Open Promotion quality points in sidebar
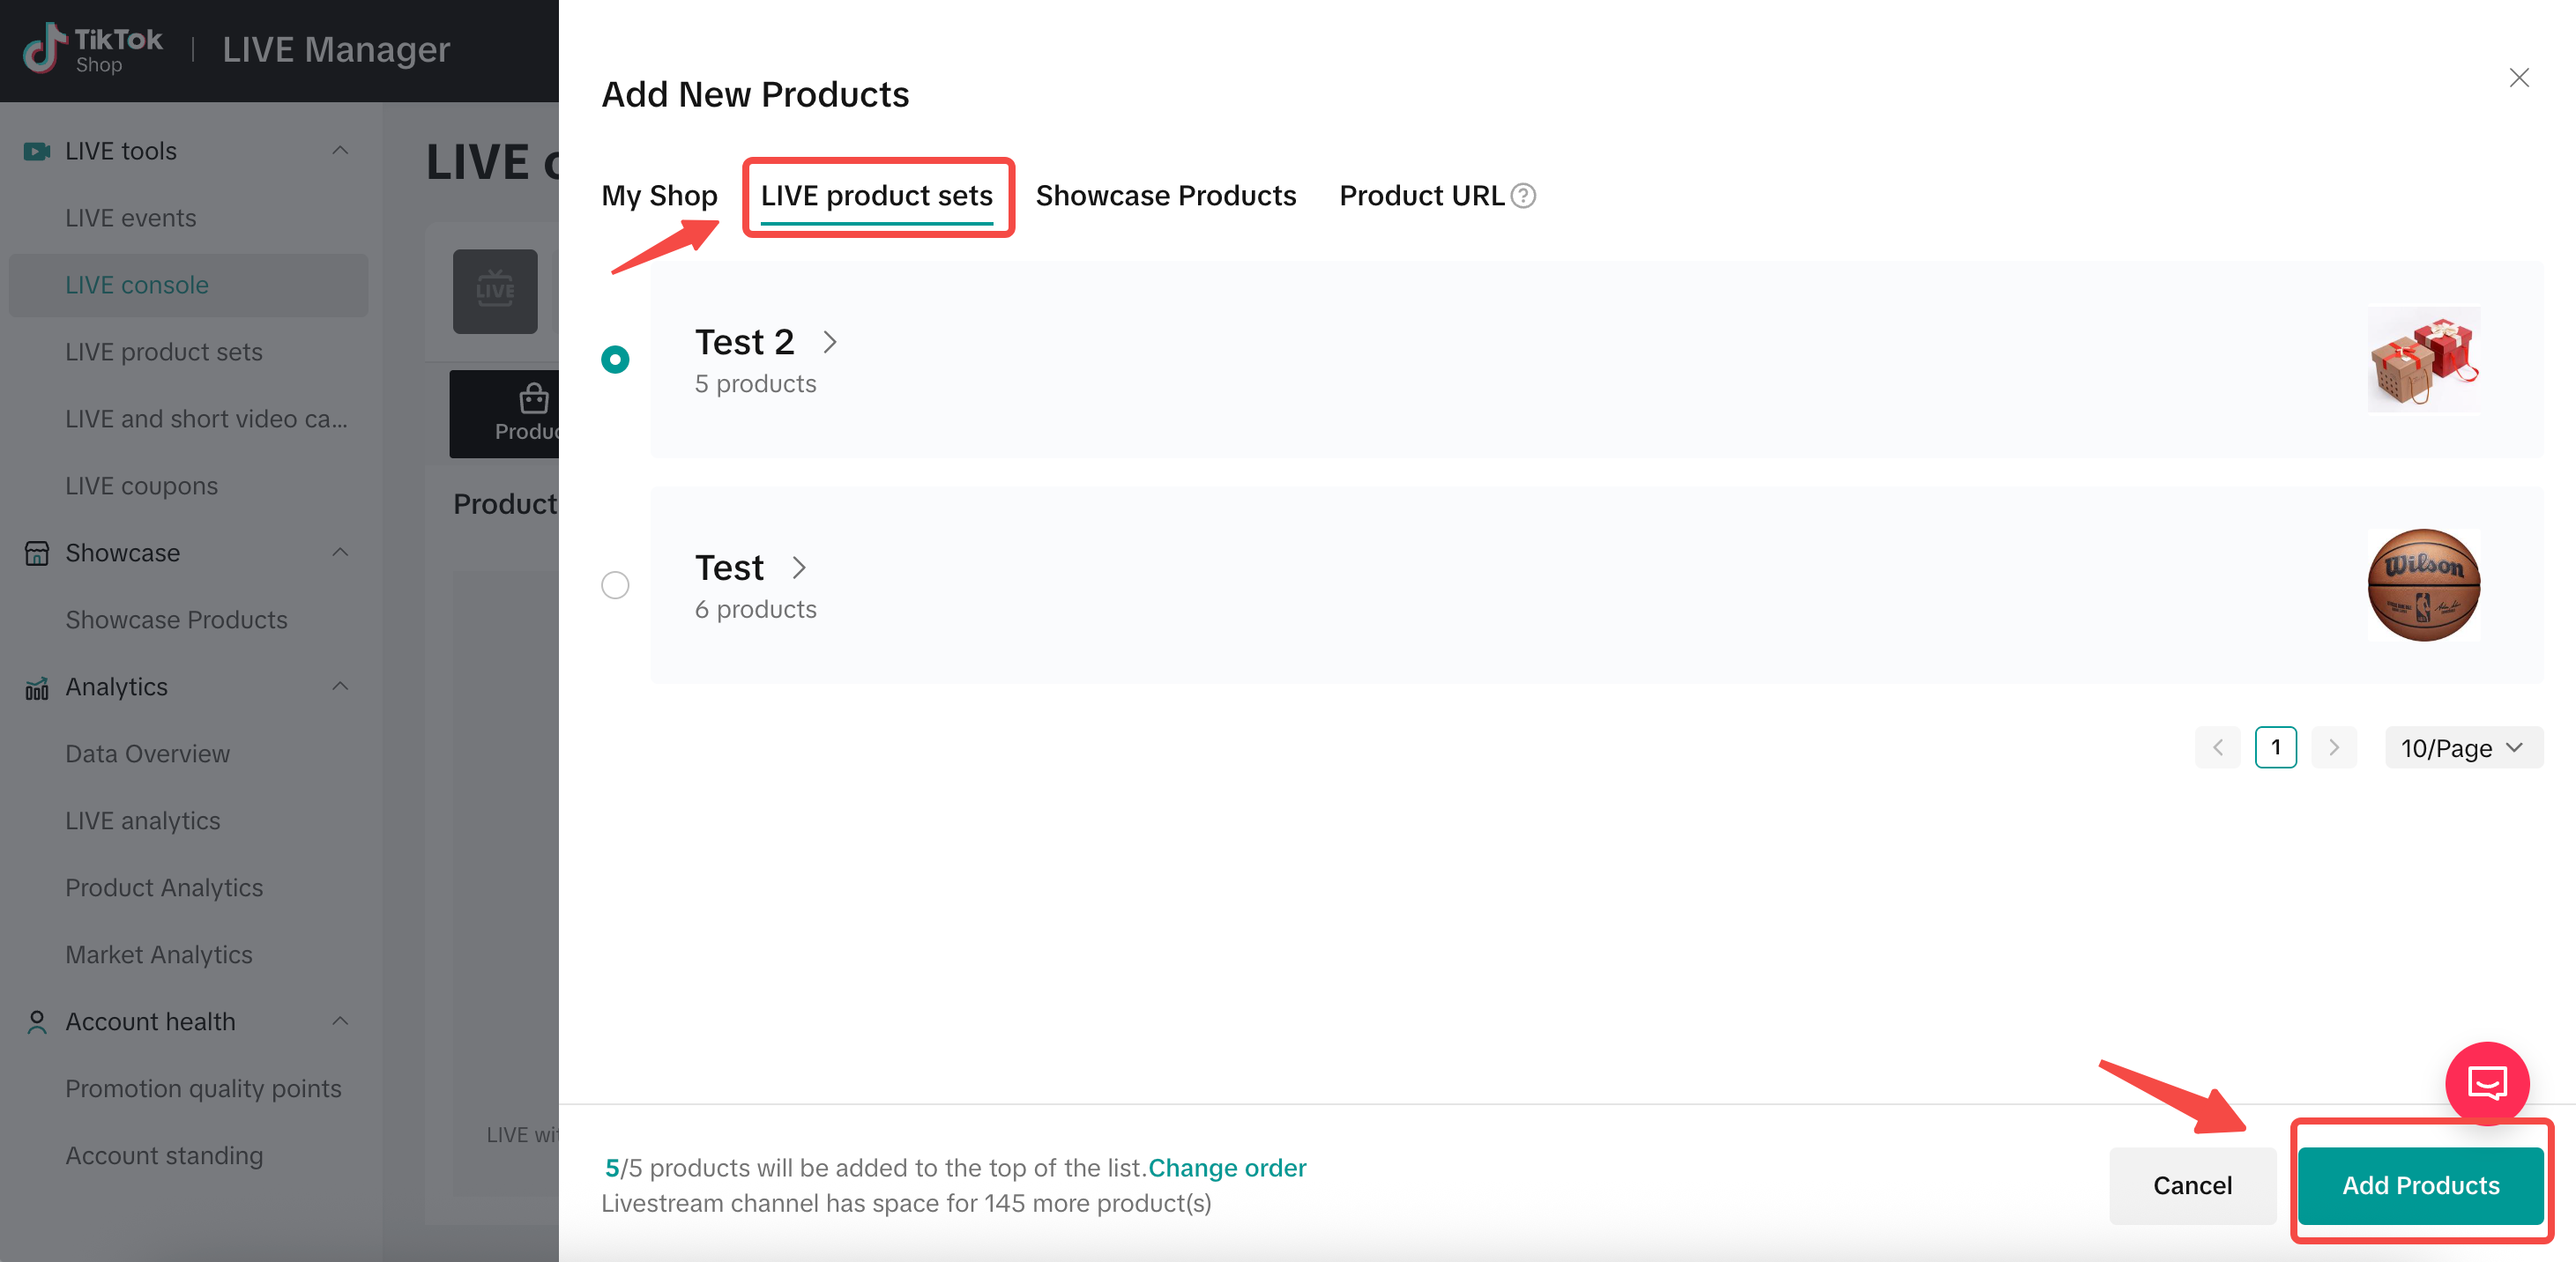The image size is (2576, 1262). click(x=204, y=1089)
